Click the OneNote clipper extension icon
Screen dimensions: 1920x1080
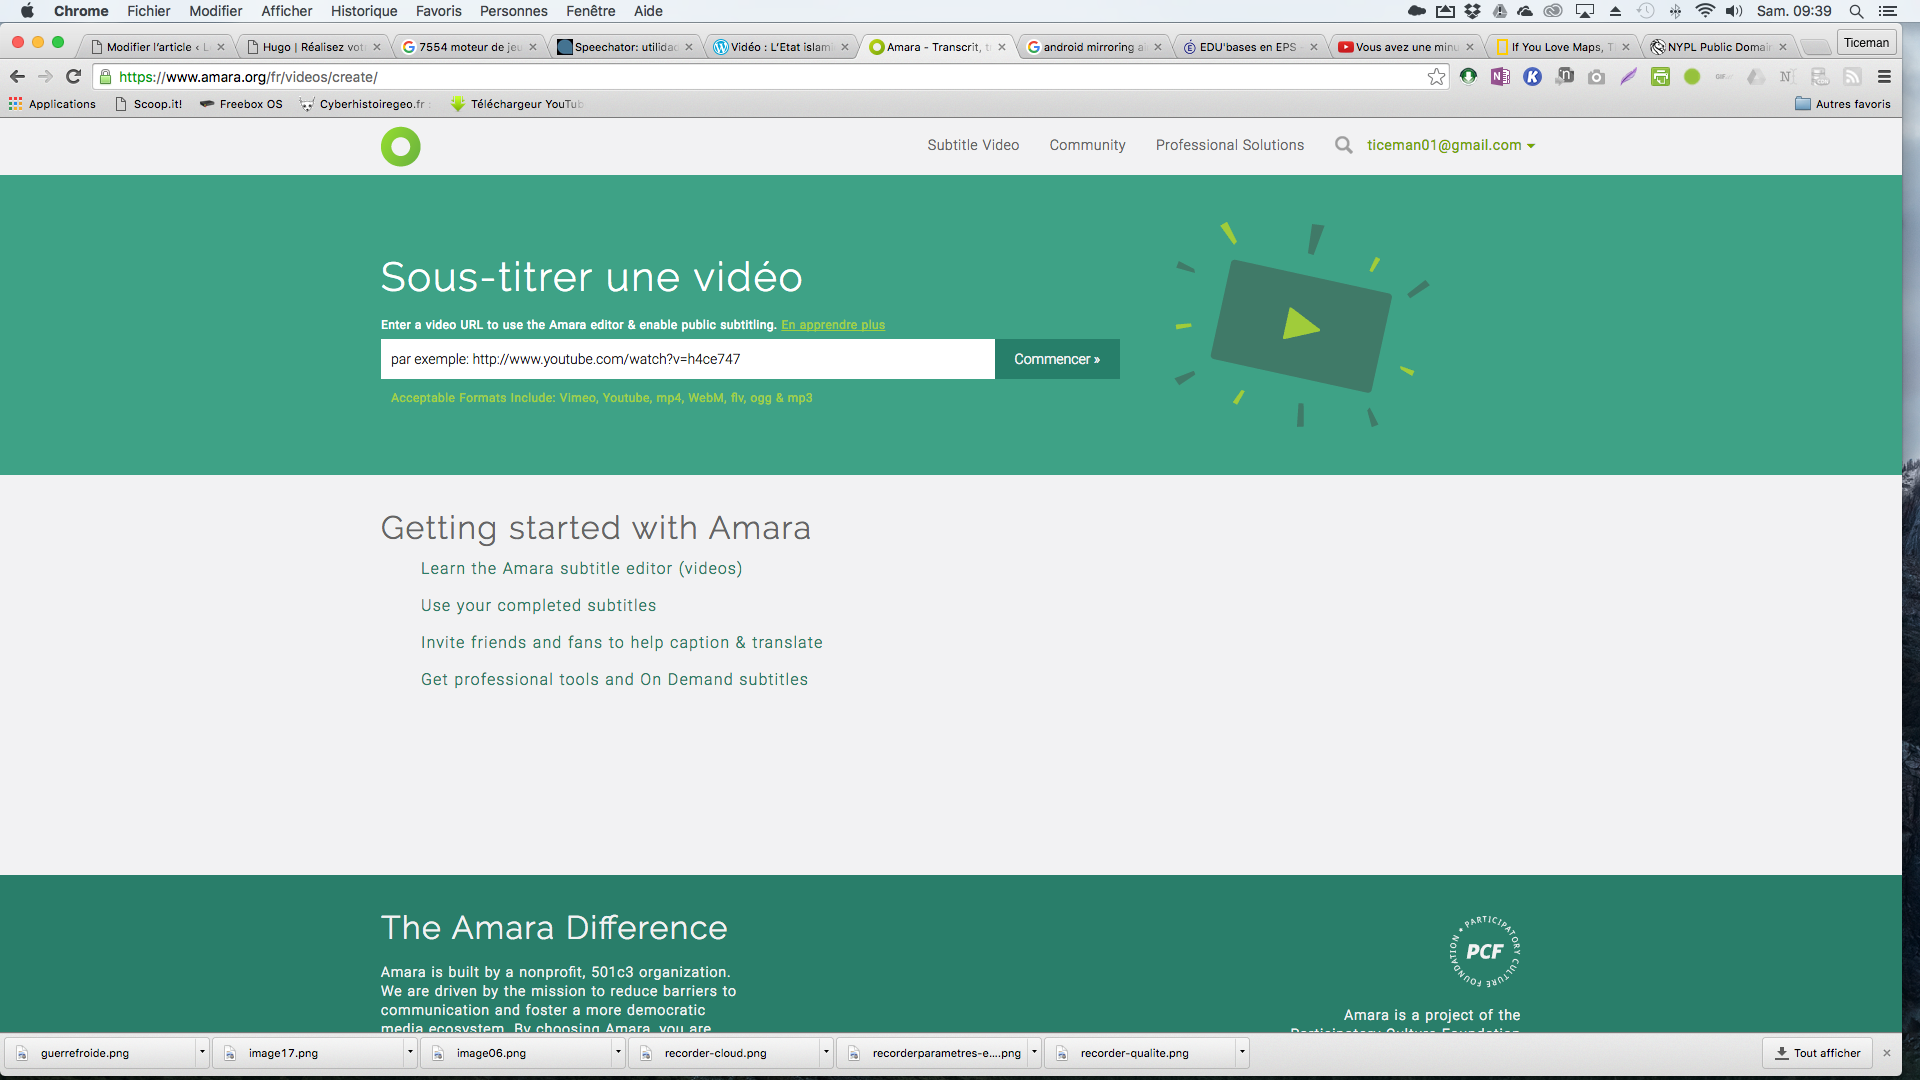pos(1500,76)
